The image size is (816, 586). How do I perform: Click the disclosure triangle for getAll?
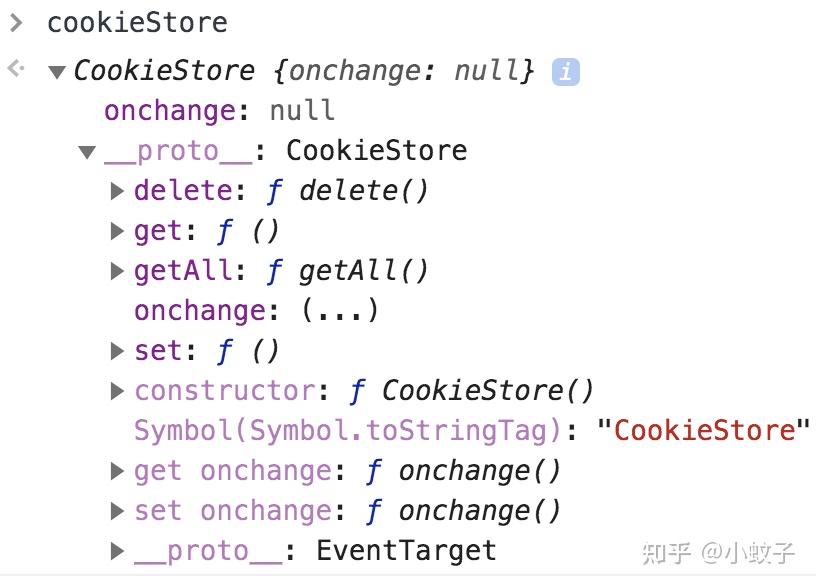point(118,270)
